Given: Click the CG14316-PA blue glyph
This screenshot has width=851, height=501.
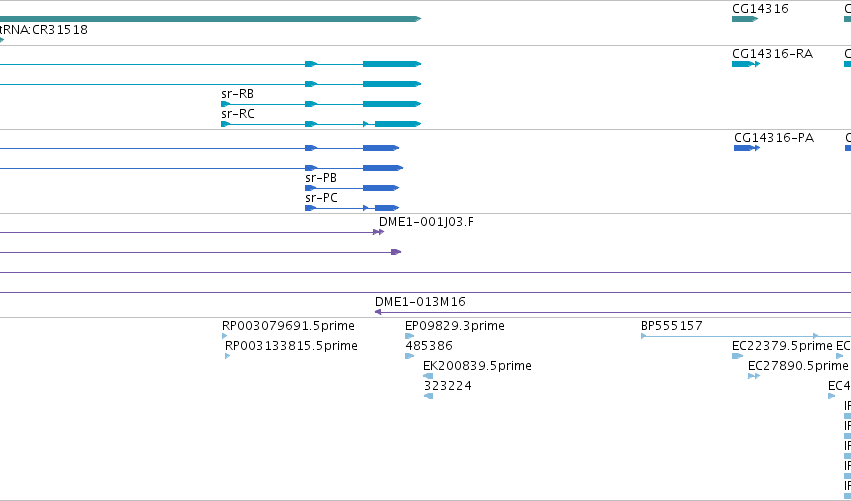Looking at the screenshot, I should (747, 148).
